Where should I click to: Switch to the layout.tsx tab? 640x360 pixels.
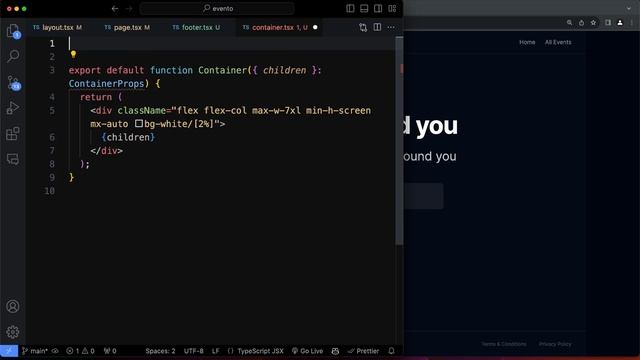[x=57, y=27]
